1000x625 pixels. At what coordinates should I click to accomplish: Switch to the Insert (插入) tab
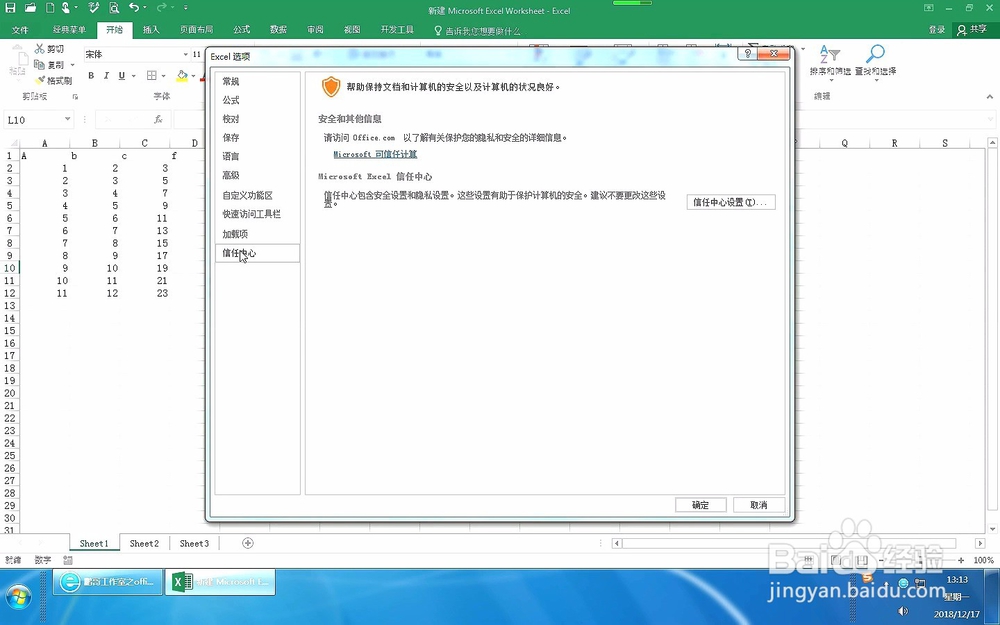pos(151,29)
